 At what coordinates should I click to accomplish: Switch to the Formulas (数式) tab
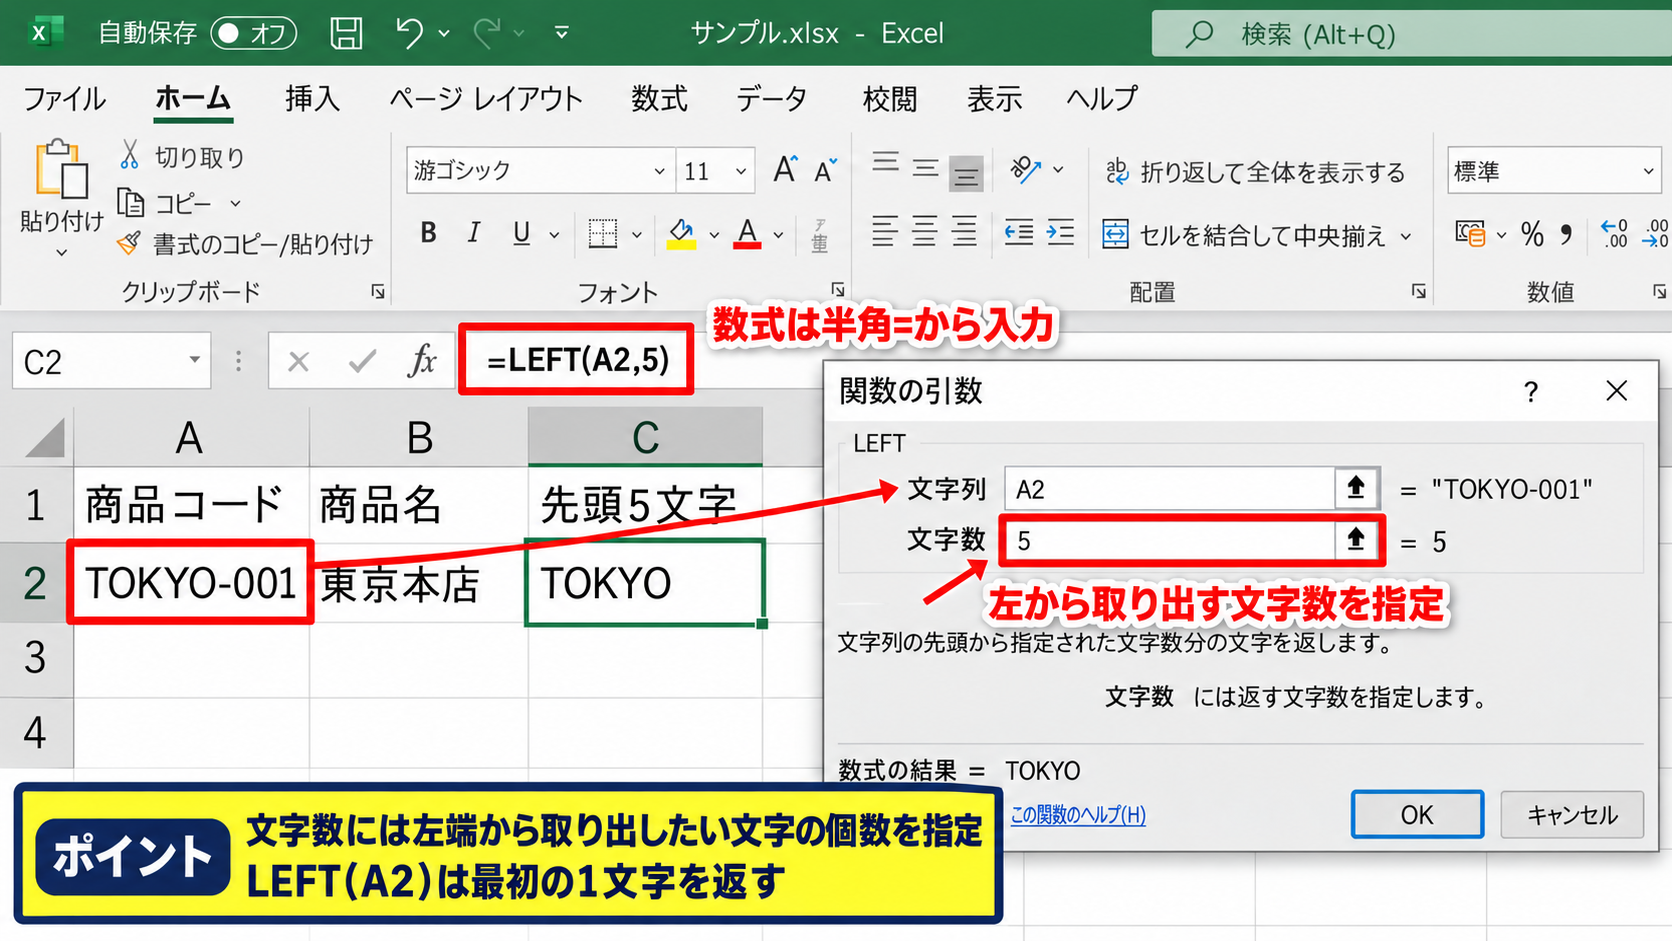click(659, 98)
